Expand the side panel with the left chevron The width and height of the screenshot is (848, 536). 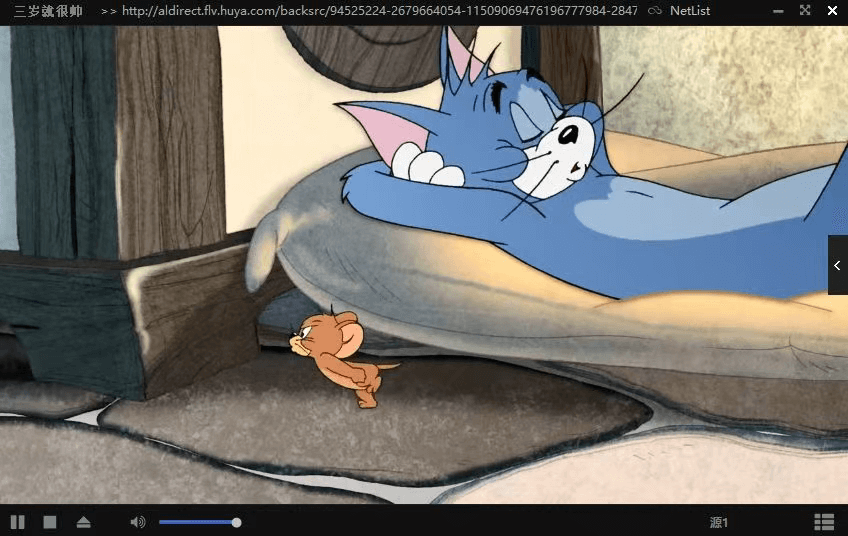coord(838,265)
